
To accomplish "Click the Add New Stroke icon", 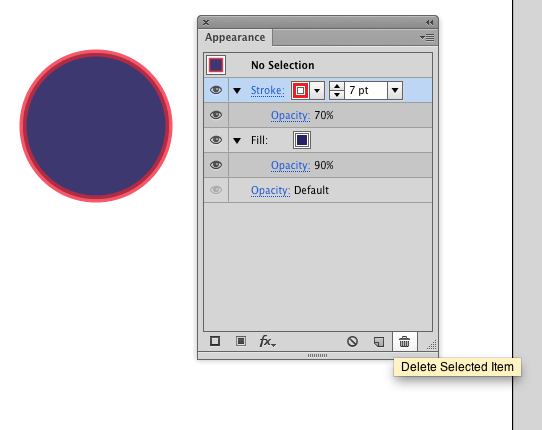I will point(215,342).
